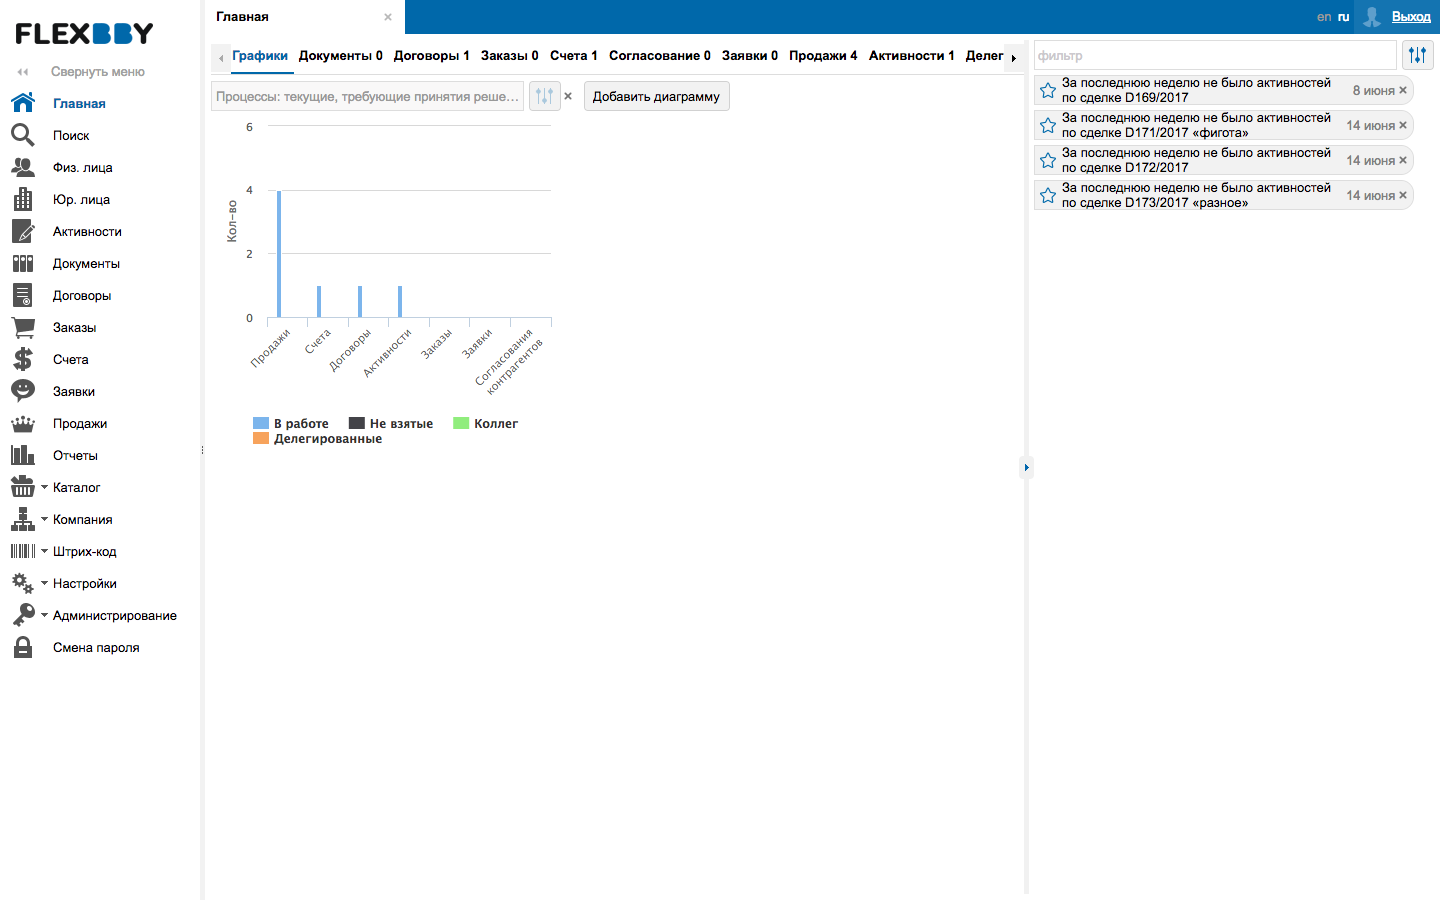Click the Выход logout link
Image resolution: width=1440 pixels, height=900 pixels.
(1410, 17)
